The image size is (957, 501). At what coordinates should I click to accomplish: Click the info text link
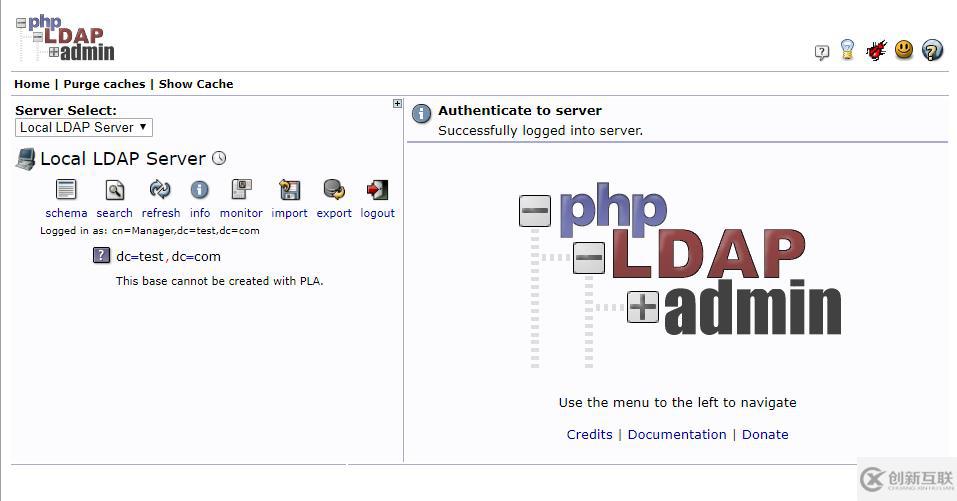coord(200,213)
